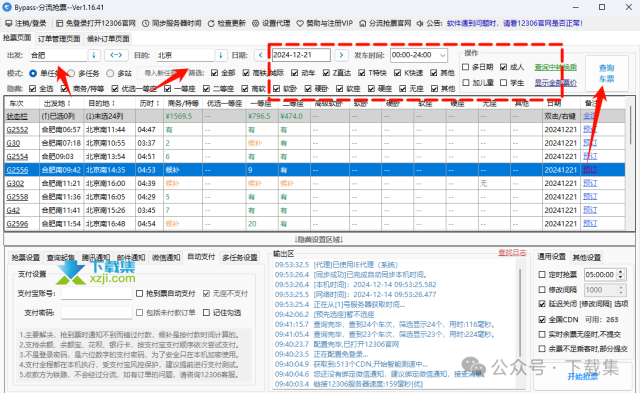
Task: Toggle the 成人 passenger checkbox
Action: (504, 67)
